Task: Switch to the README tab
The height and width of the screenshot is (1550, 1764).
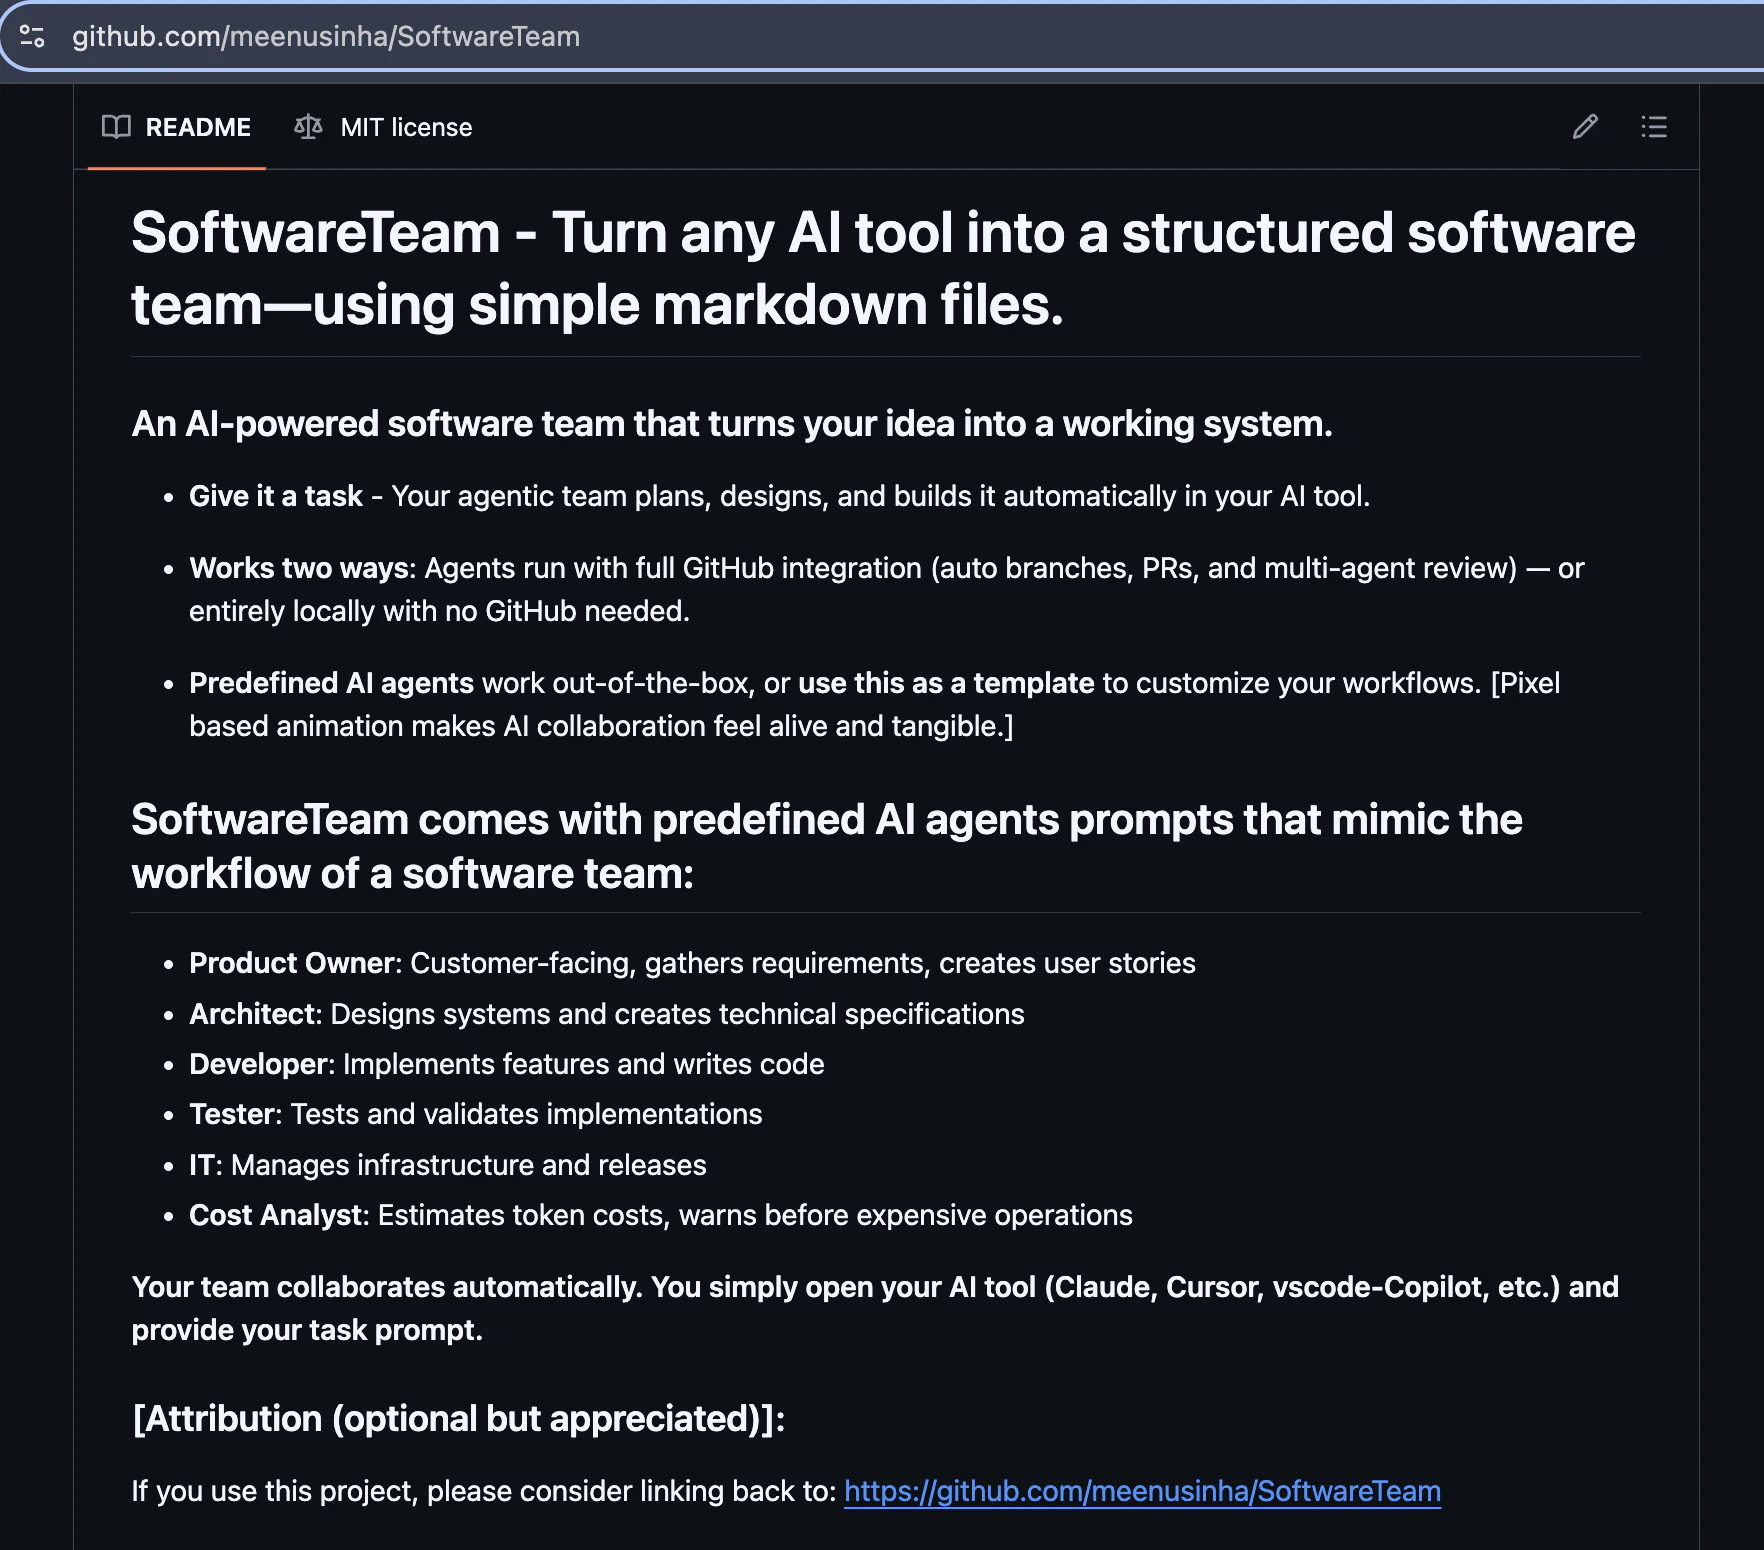Action: [198, 127]
